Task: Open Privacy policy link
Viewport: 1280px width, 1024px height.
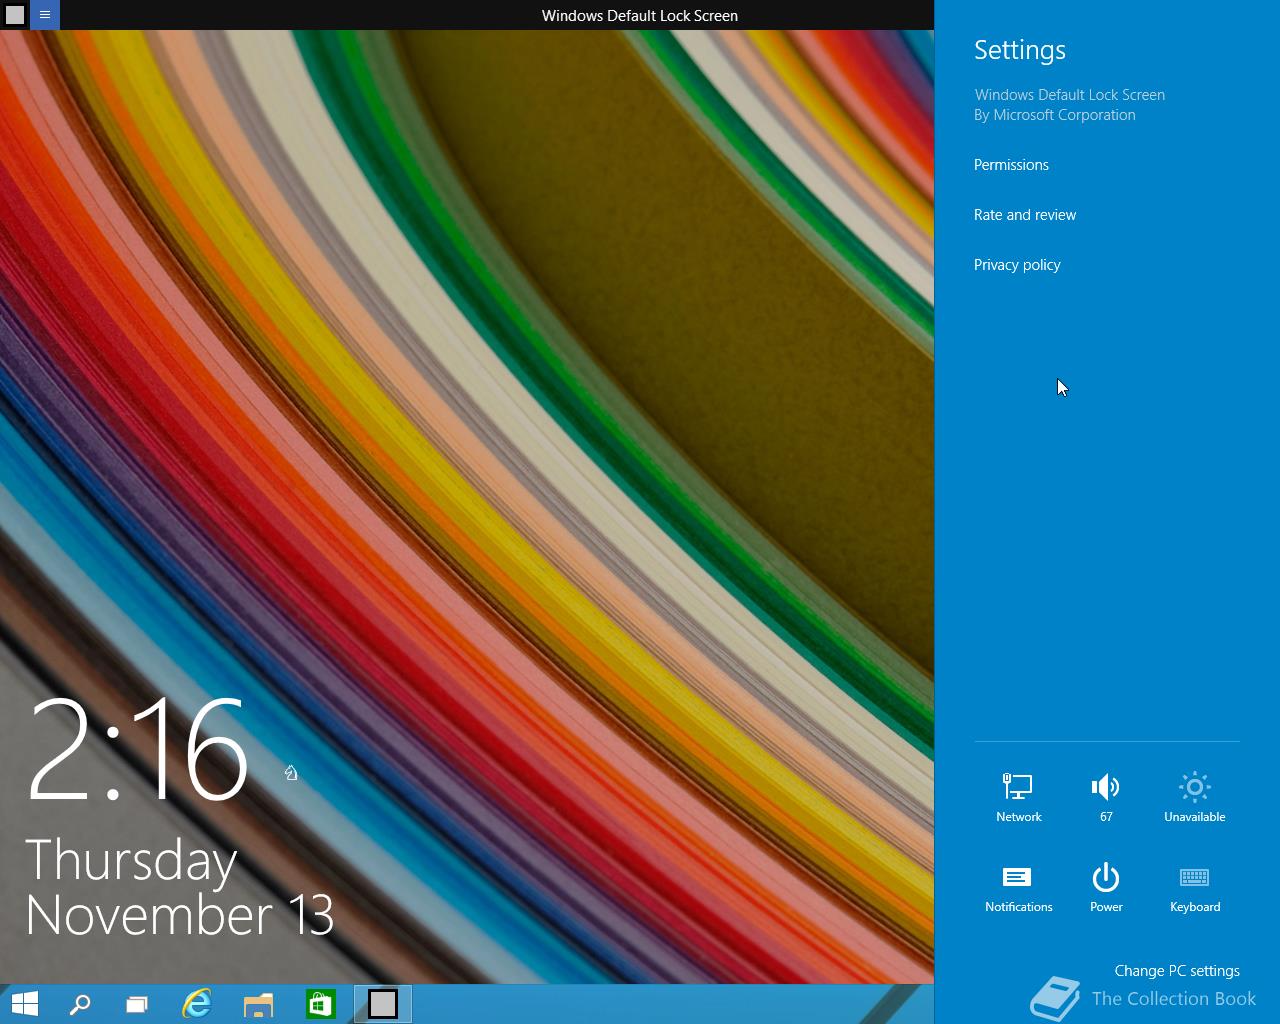Action: point(1017,265)
